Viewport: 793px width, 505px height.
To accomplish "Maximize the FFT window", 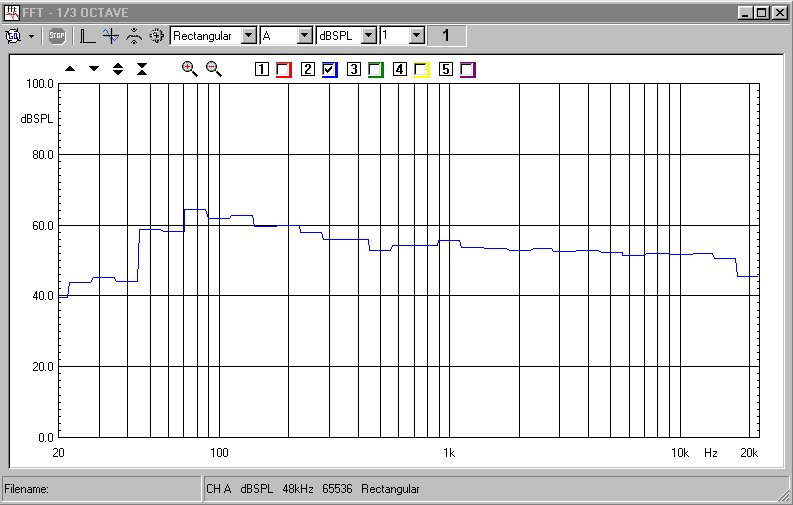I will point(762,13).
